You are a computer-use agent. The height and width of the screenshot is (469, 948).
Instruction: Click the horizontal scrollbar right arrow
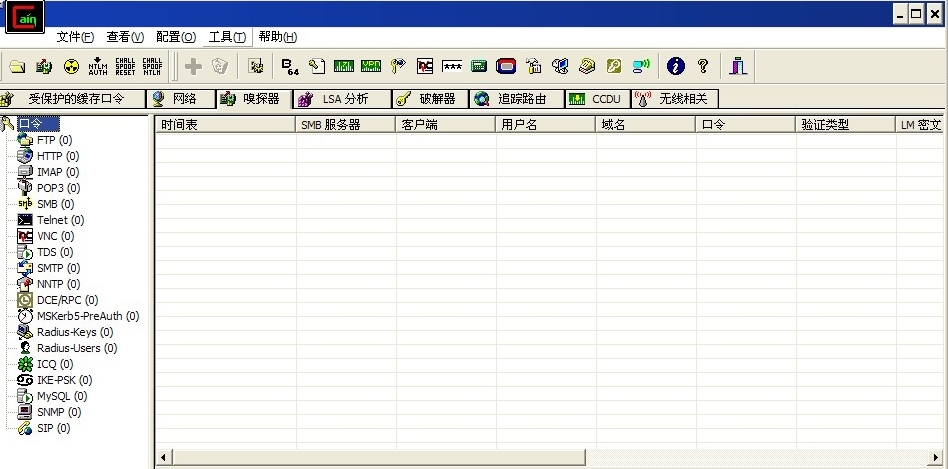(x=936, y=456)
